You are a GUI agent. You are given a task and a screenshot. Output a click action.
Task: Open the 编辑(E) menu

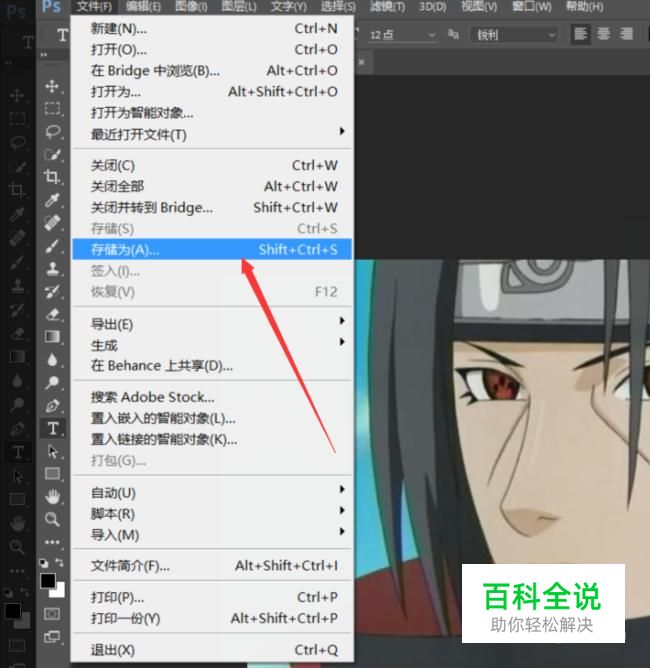(144, 7)
